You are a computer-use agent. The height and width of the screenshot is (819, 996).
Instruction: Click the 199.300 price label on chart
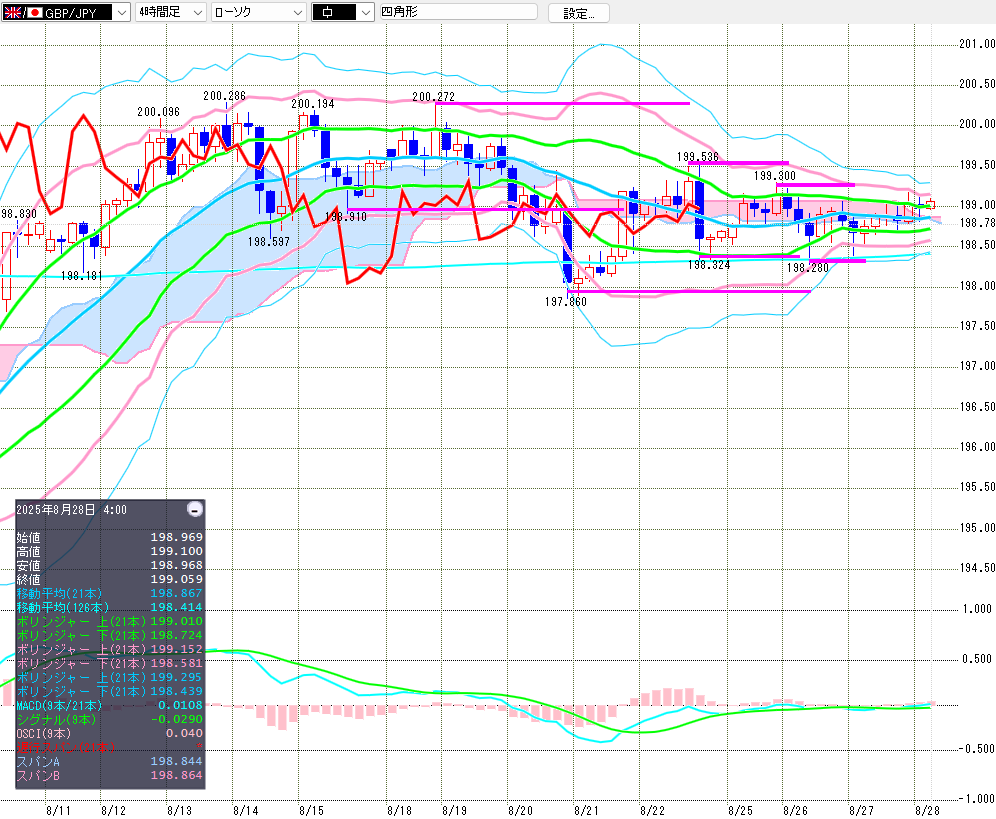pyautogui.click(x=774, y=176)
